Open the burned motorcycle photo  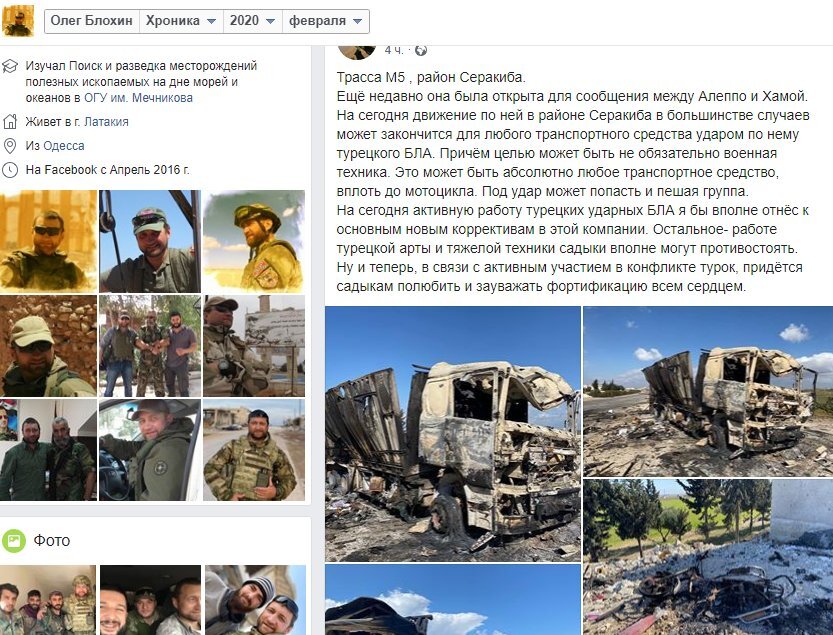click(x=708, y=557)
